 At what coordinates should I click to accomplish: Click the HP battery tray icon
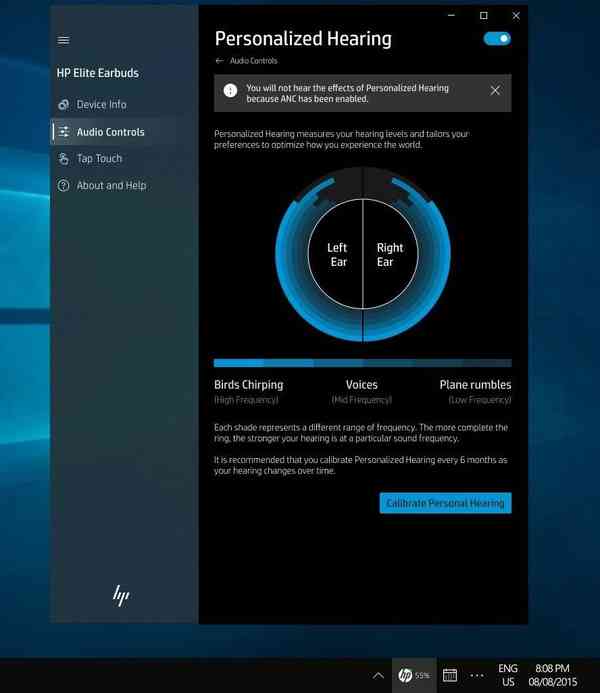point(414,675)
